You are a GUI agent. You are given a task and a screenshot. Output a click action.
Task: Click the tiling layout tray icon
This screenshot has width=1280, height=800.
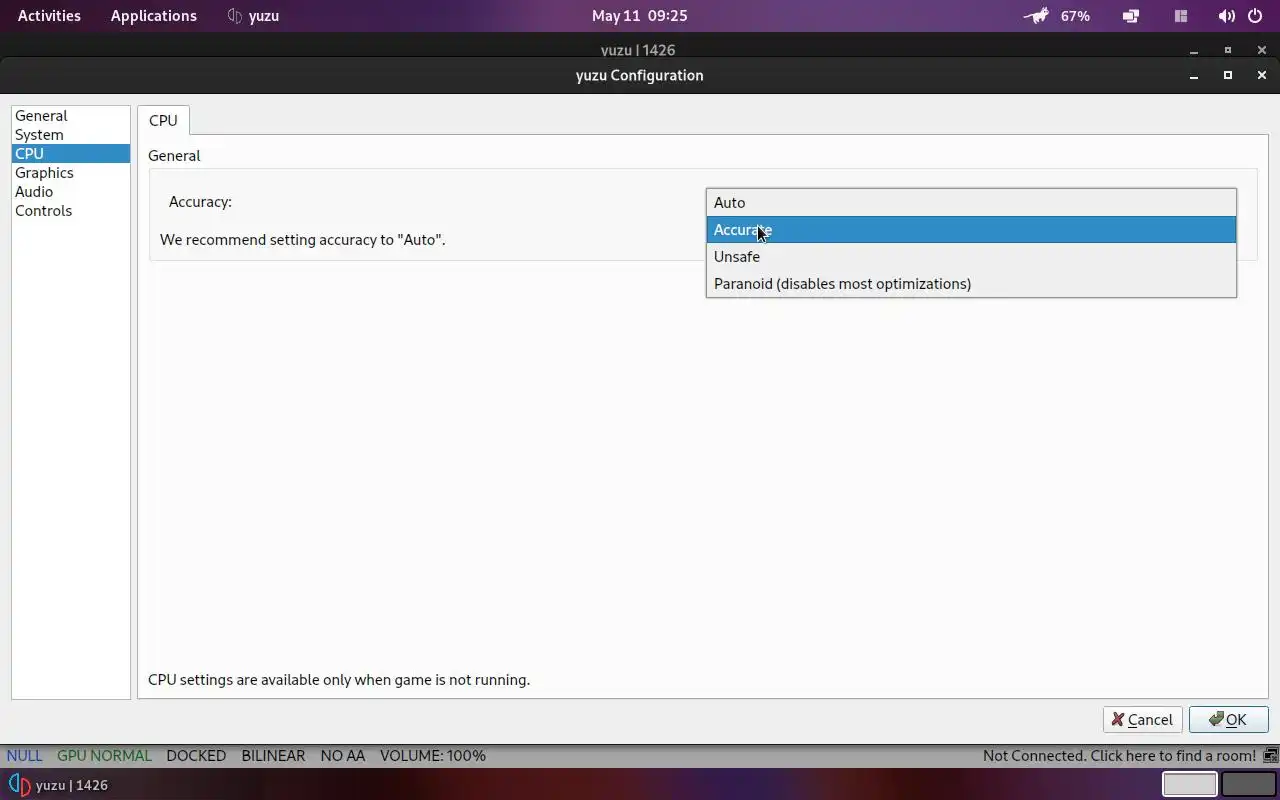click(1181, 16)
